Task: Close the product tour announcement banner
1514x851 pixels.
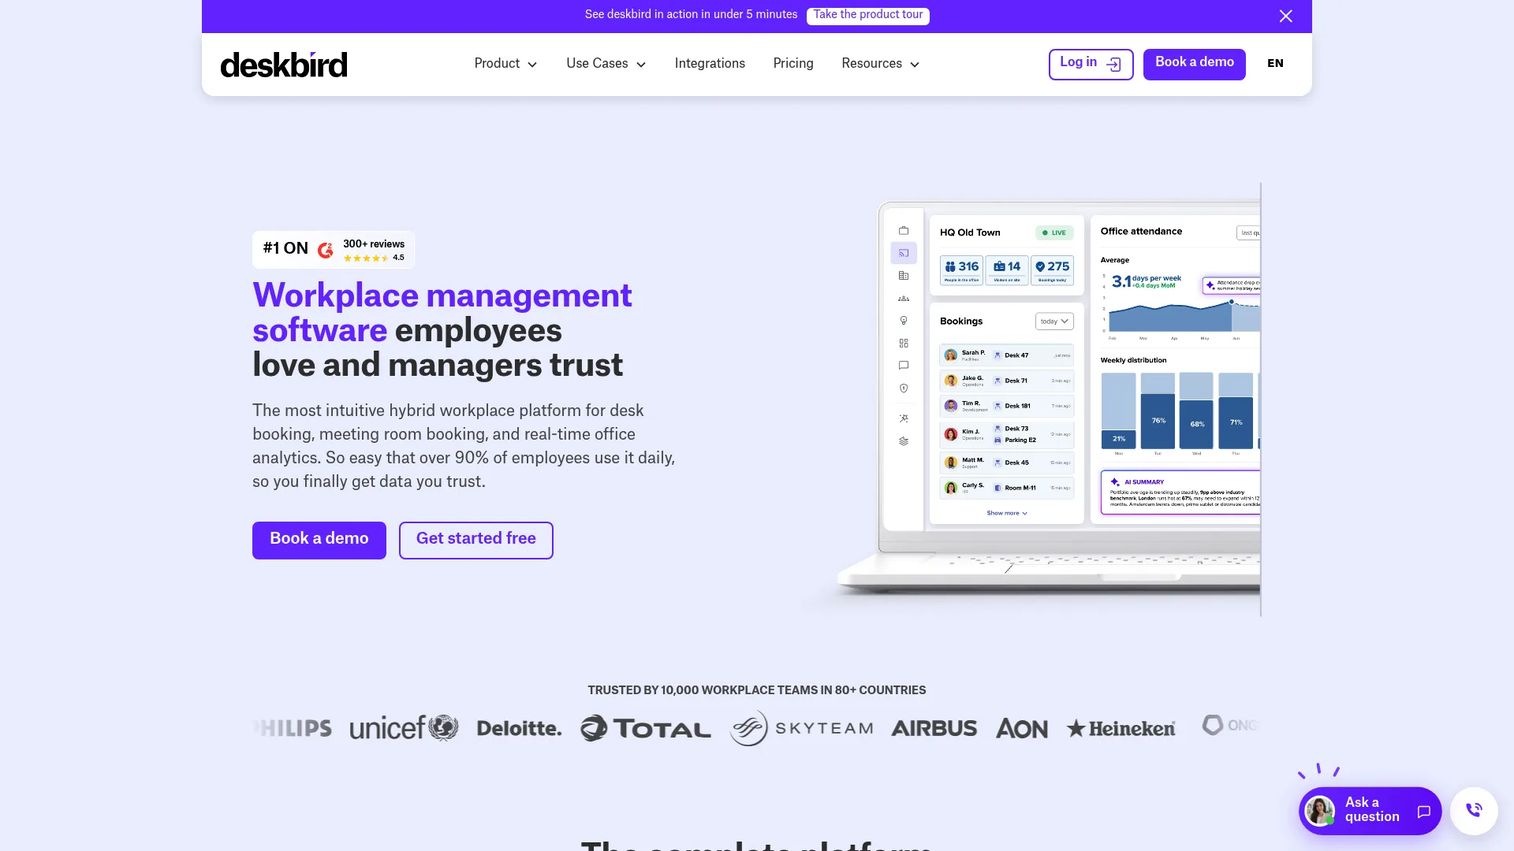Action: [x=1286, y=16]
